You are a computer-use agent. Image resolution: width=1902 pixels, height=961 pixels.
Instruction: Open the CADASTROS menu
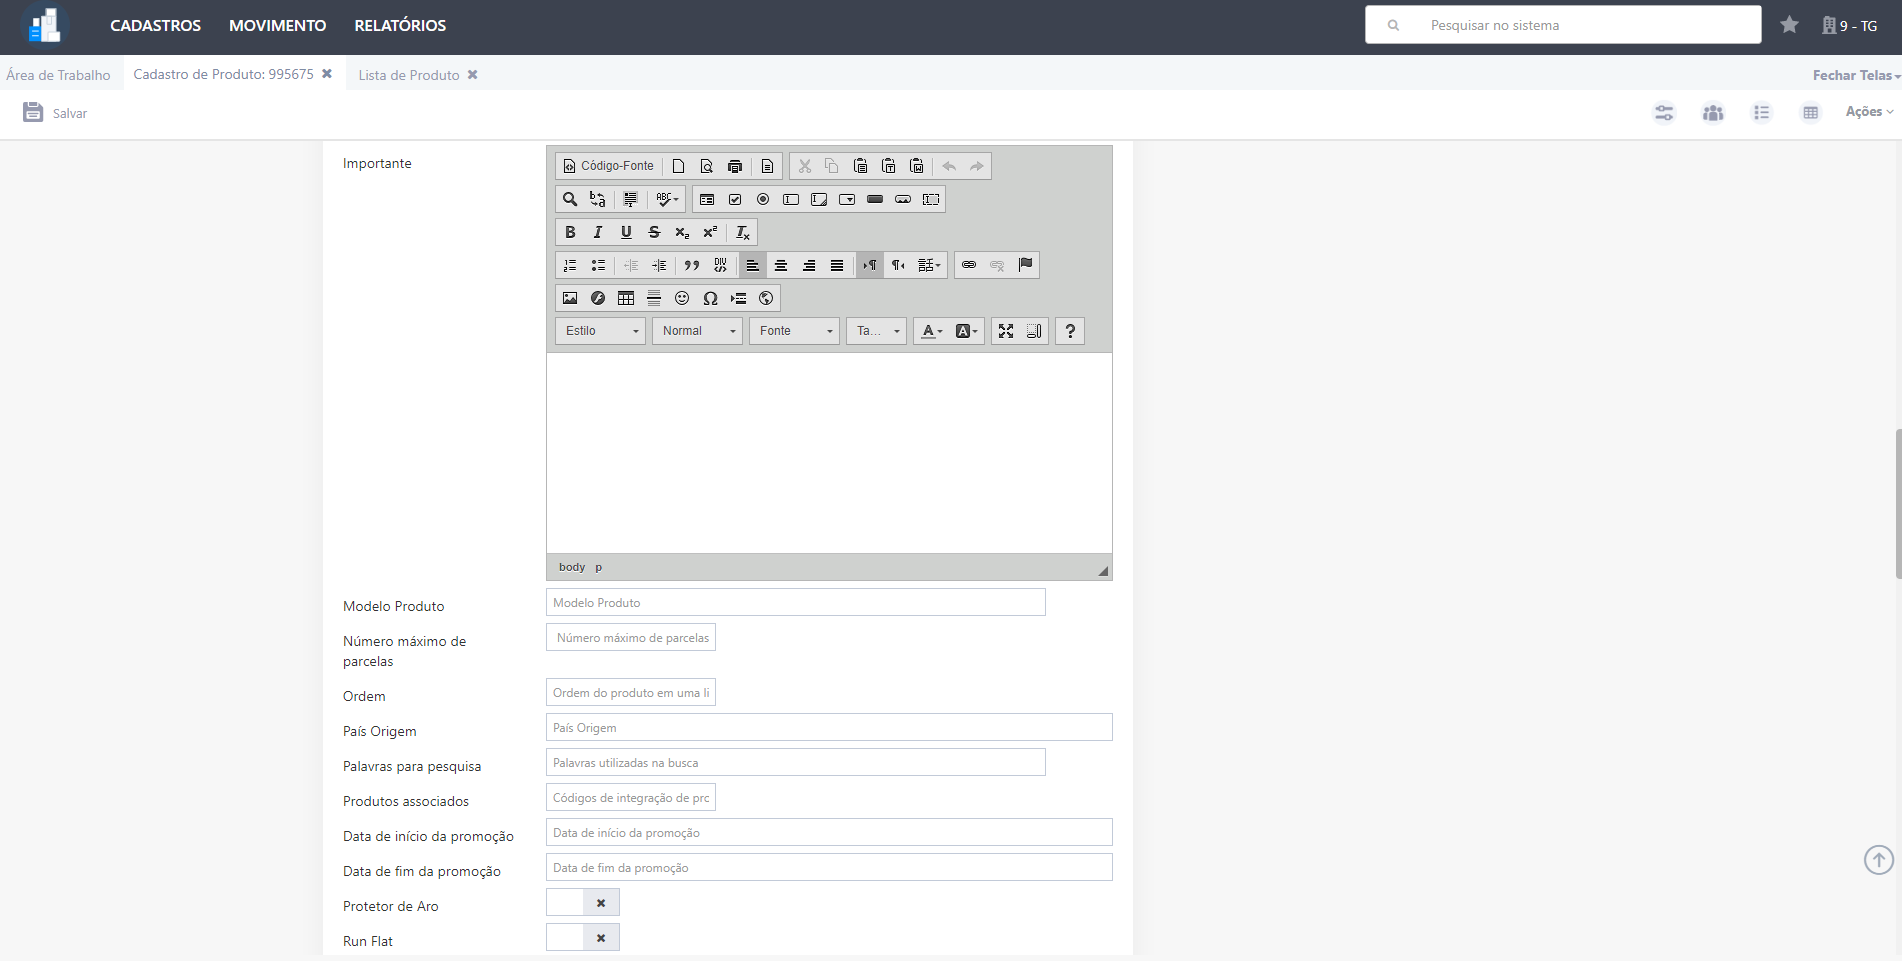click(x=155, y=26)
